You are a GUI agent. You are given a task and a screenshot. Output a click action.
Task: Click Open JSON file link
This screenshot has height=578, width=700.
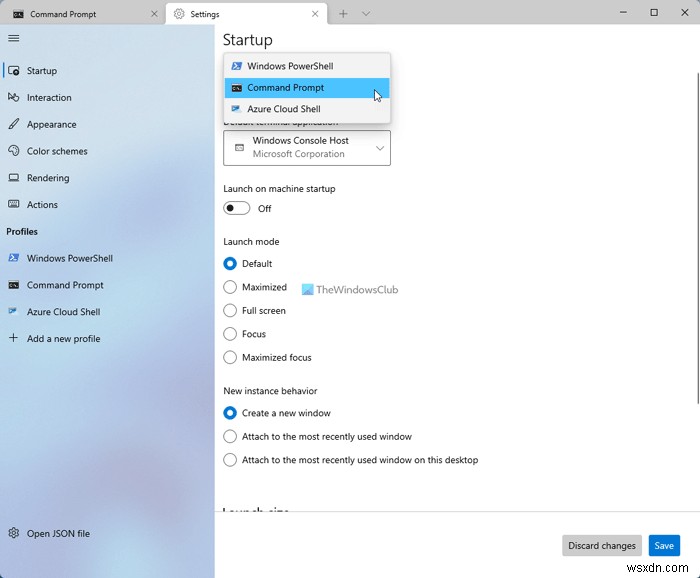tap(107, 533)
